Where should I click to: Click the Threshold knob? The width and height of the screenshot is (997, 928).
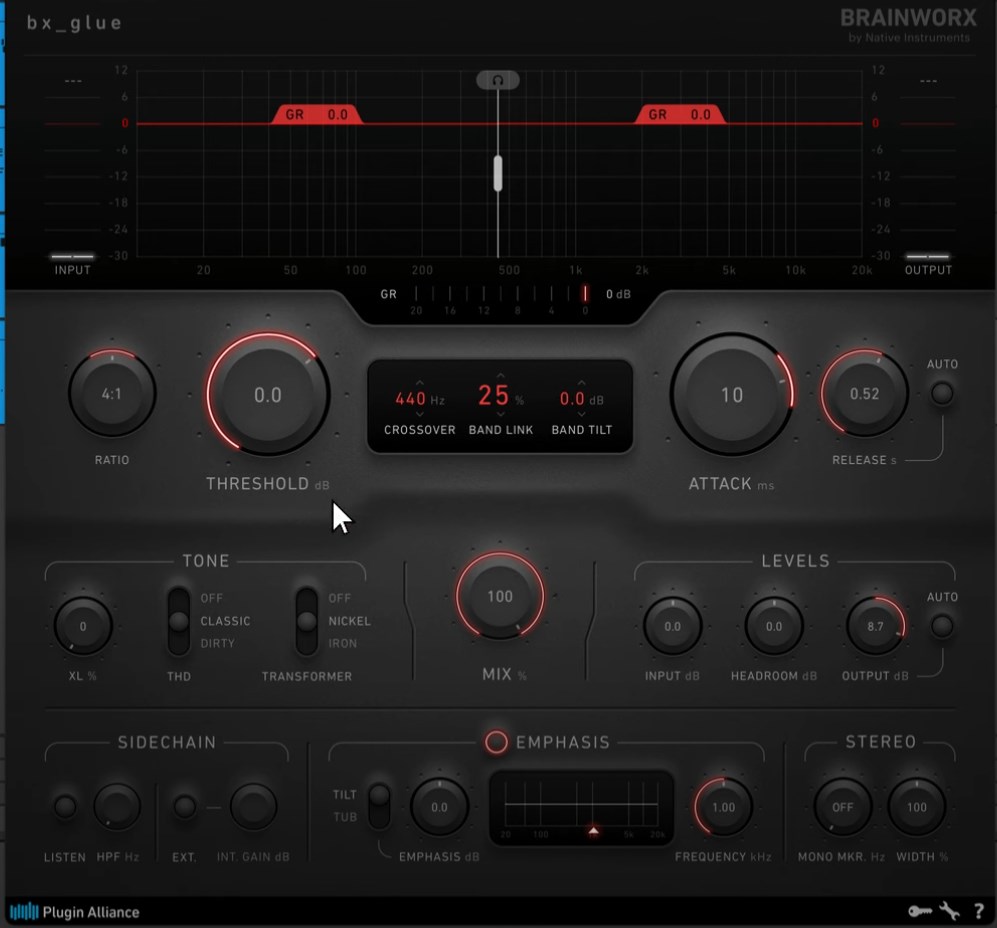pyautogui.click(x=268, y=395)
